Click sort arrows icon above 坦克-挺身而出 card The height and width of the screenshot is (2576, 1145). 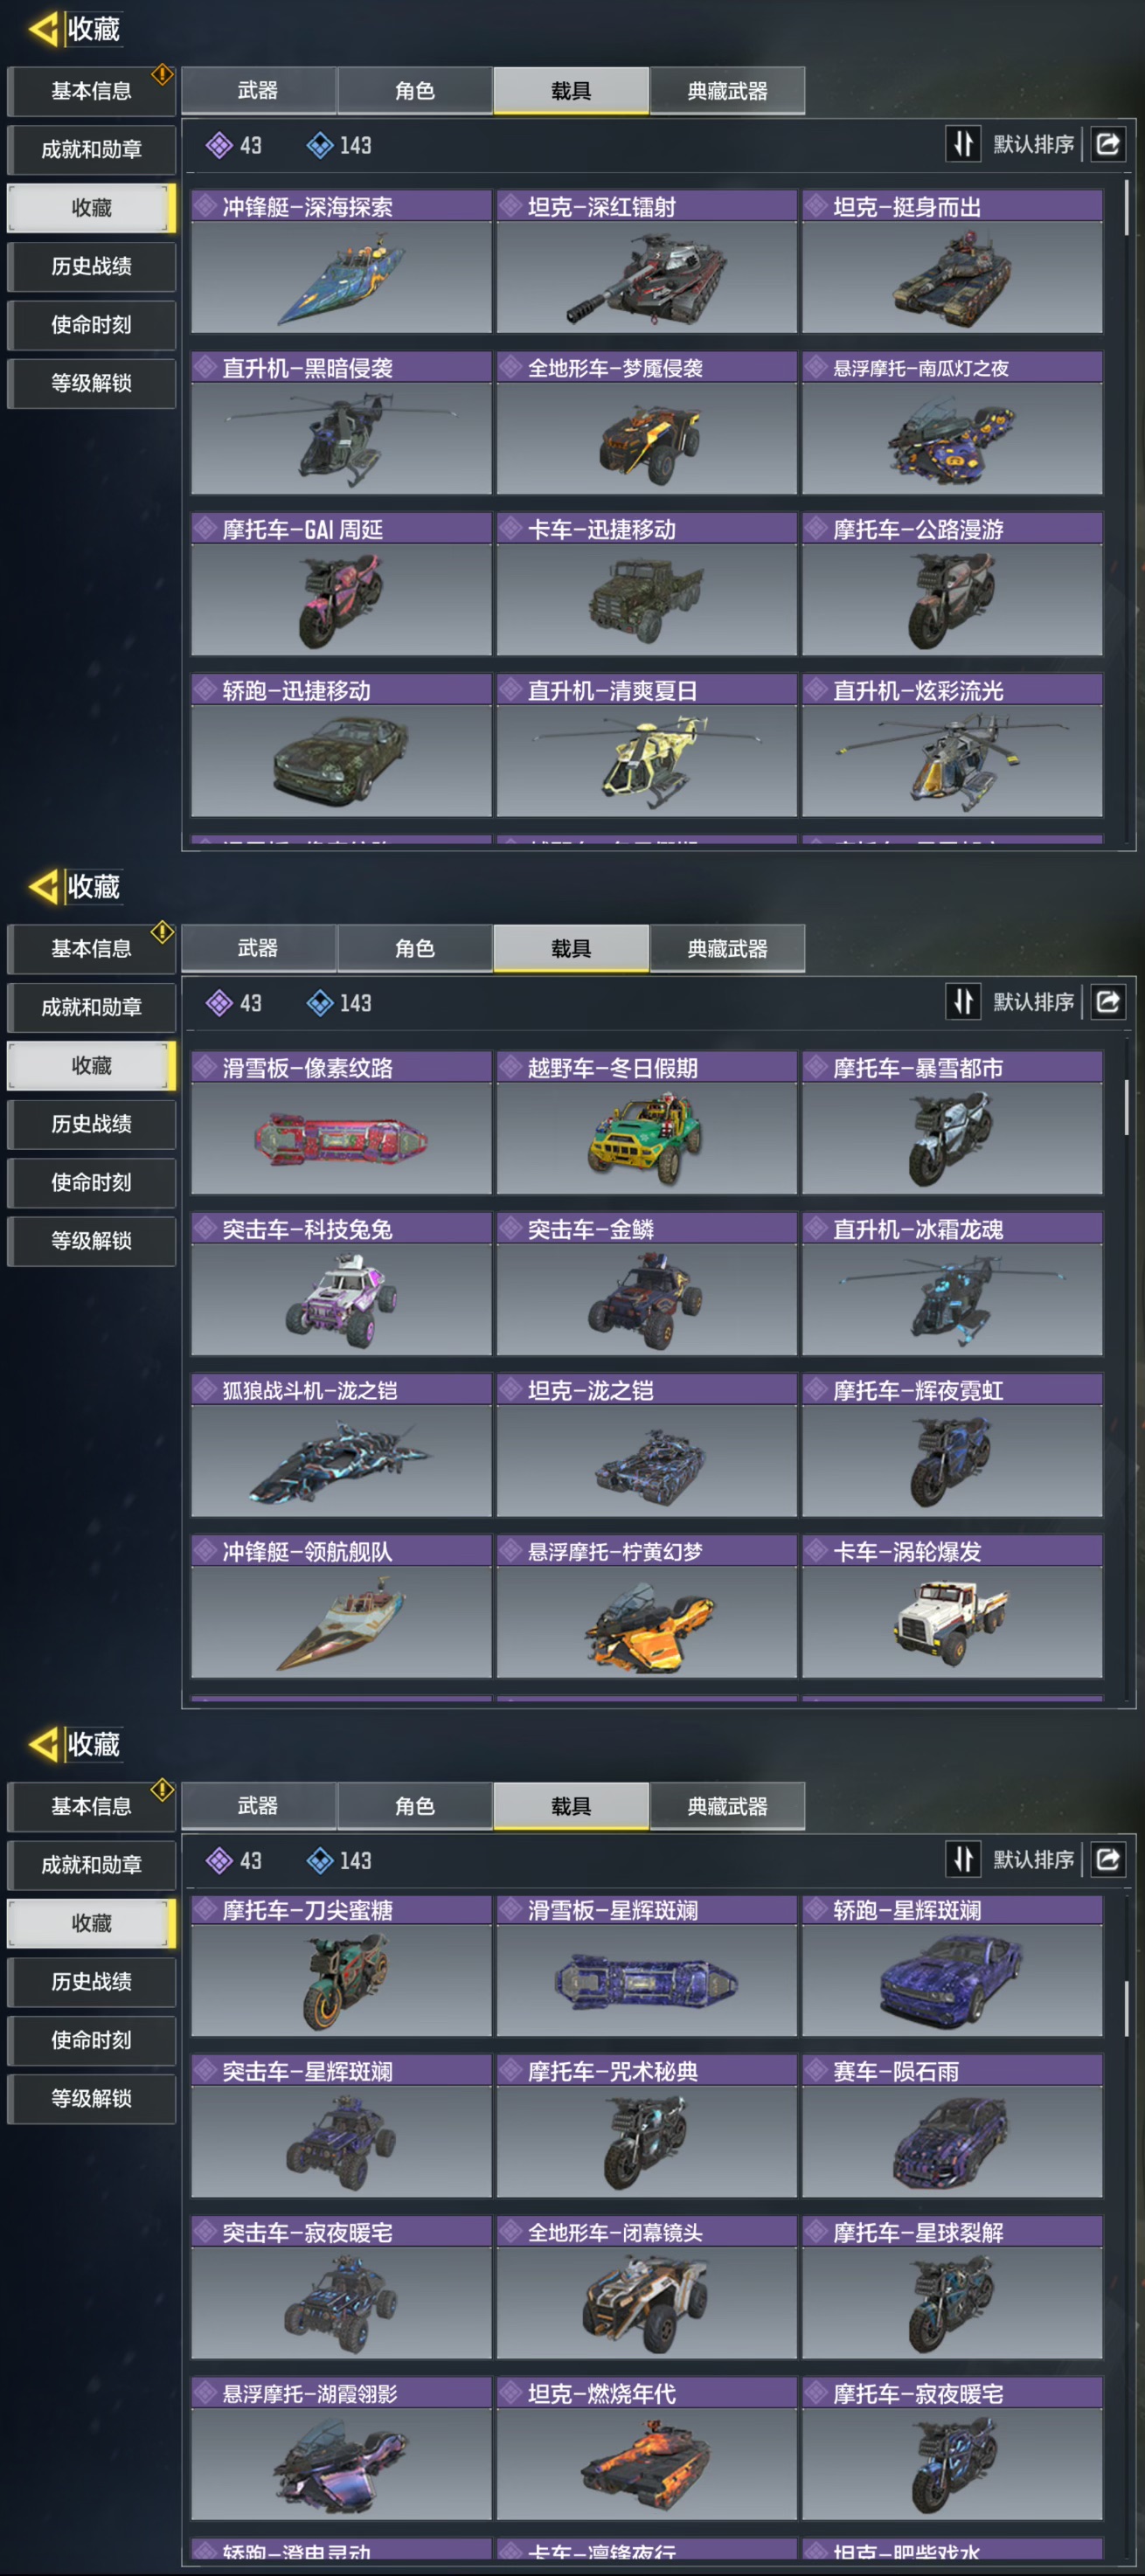tap(962, 144)
